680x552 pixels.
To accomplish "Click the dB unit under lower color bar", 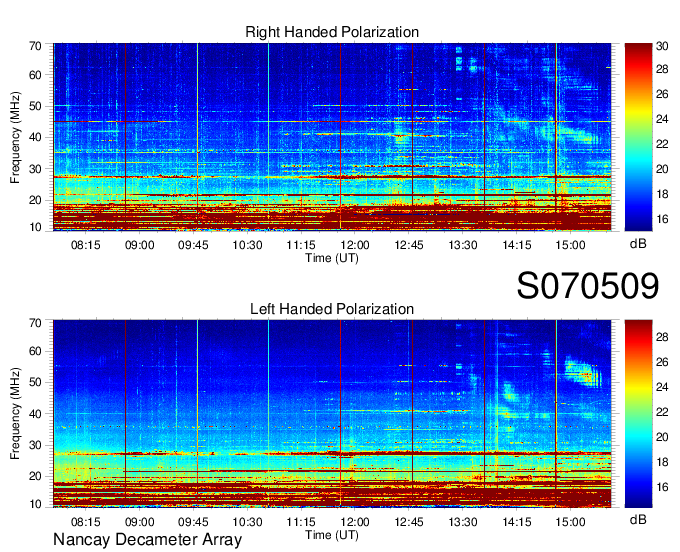I will tap(638, 520).
